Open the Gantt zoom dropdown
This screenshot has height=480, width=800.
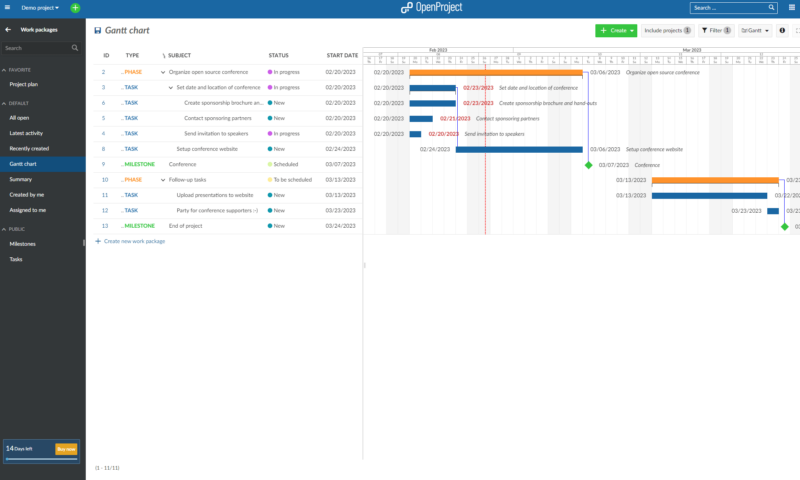(x=755, y=31)
